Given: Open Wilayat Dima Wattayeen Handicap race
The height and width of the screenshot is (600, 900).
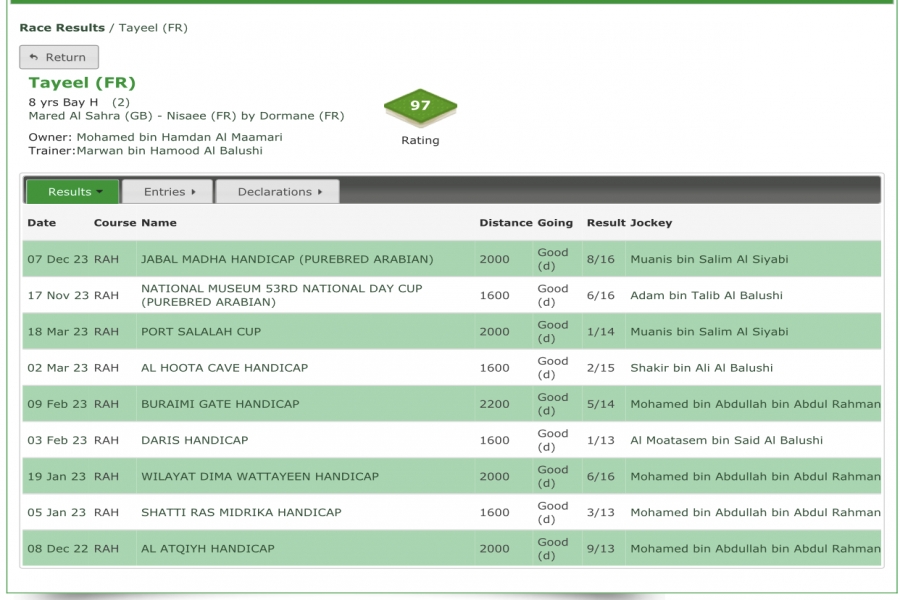Looking at the screenshot, I should tap(259, 476).
